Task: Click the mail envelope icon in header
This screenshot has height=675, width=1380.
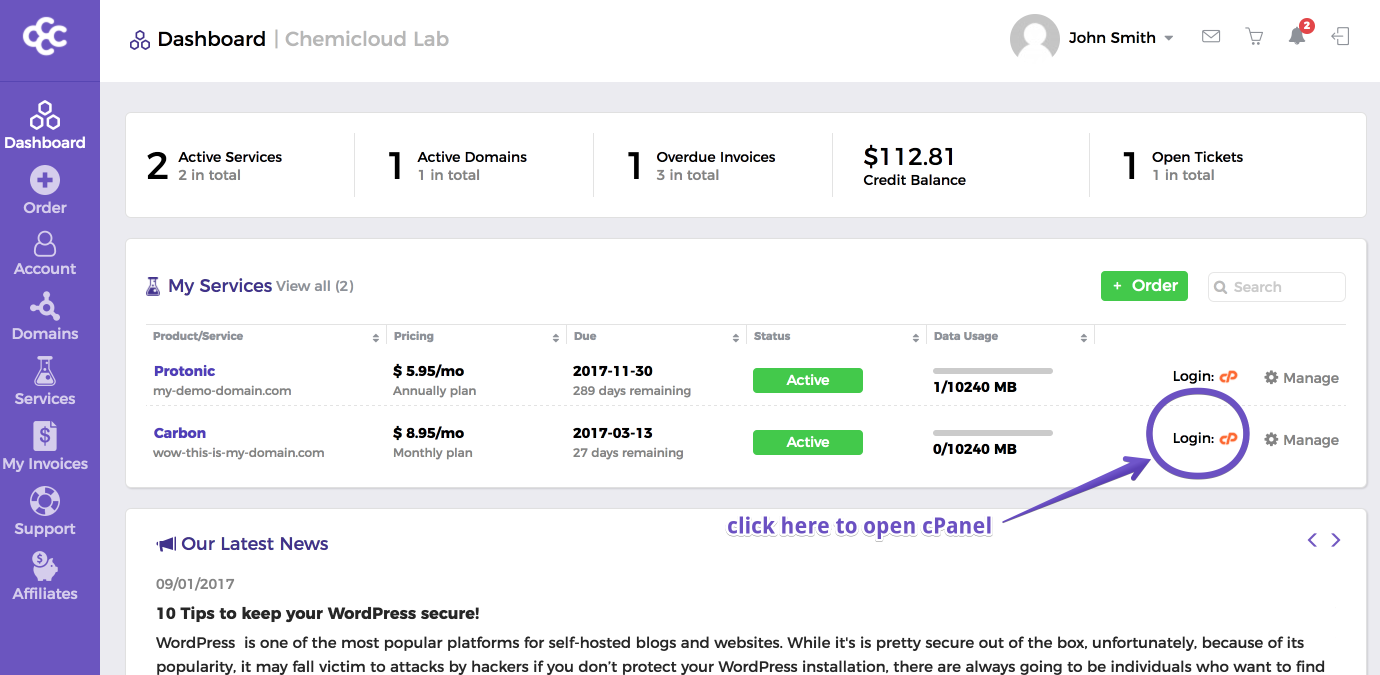Action: point(1211,37)
